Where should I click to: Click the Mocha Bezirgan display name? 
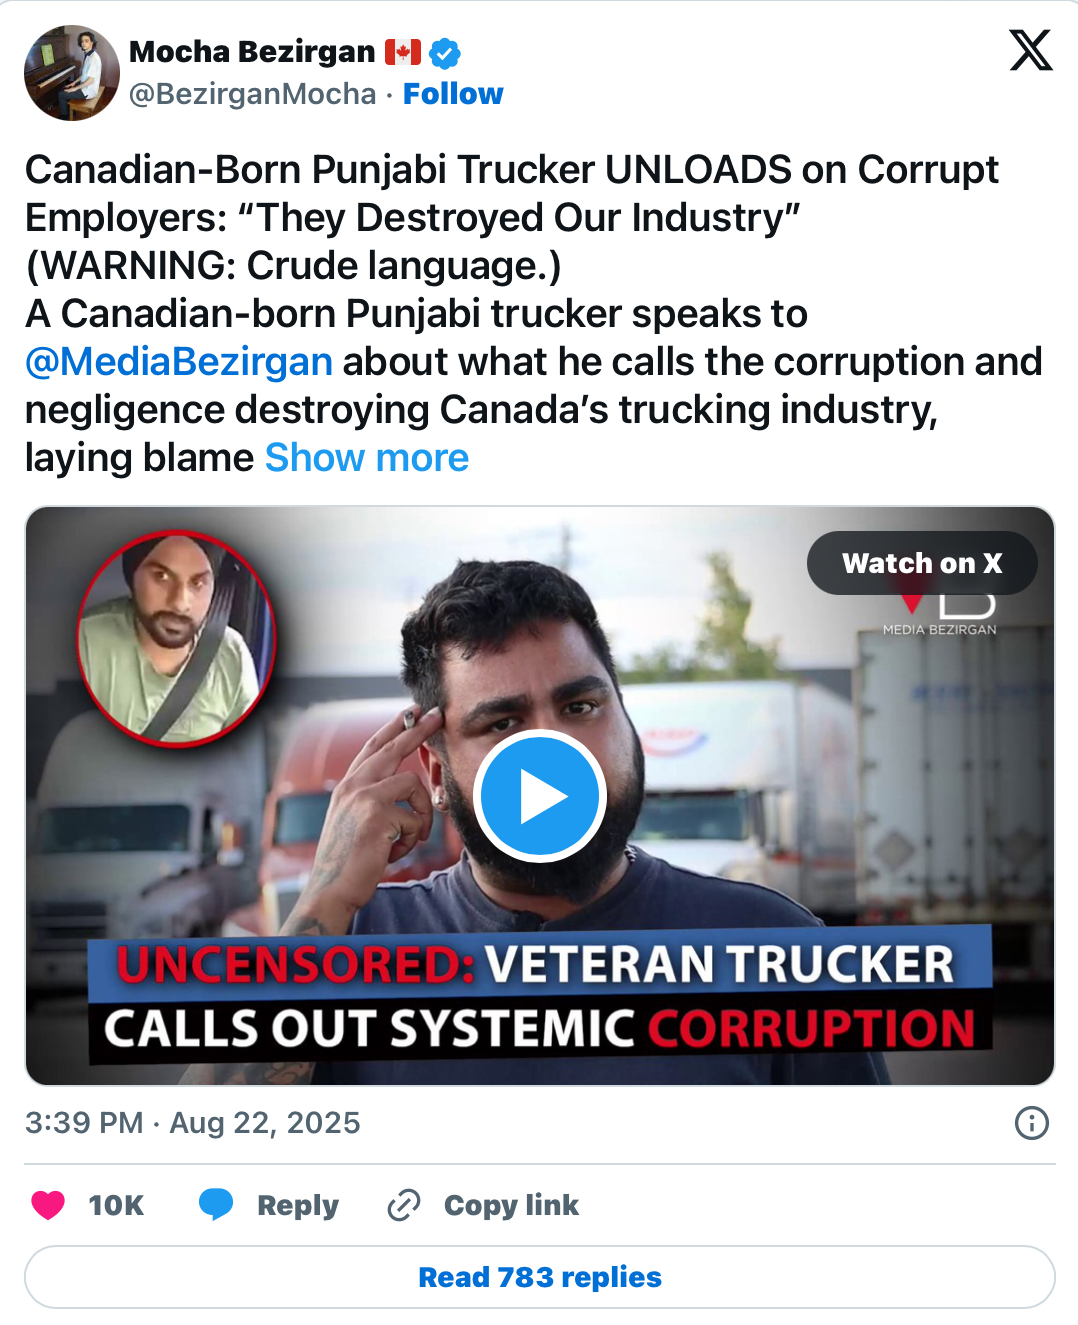[x=252, y=52]
